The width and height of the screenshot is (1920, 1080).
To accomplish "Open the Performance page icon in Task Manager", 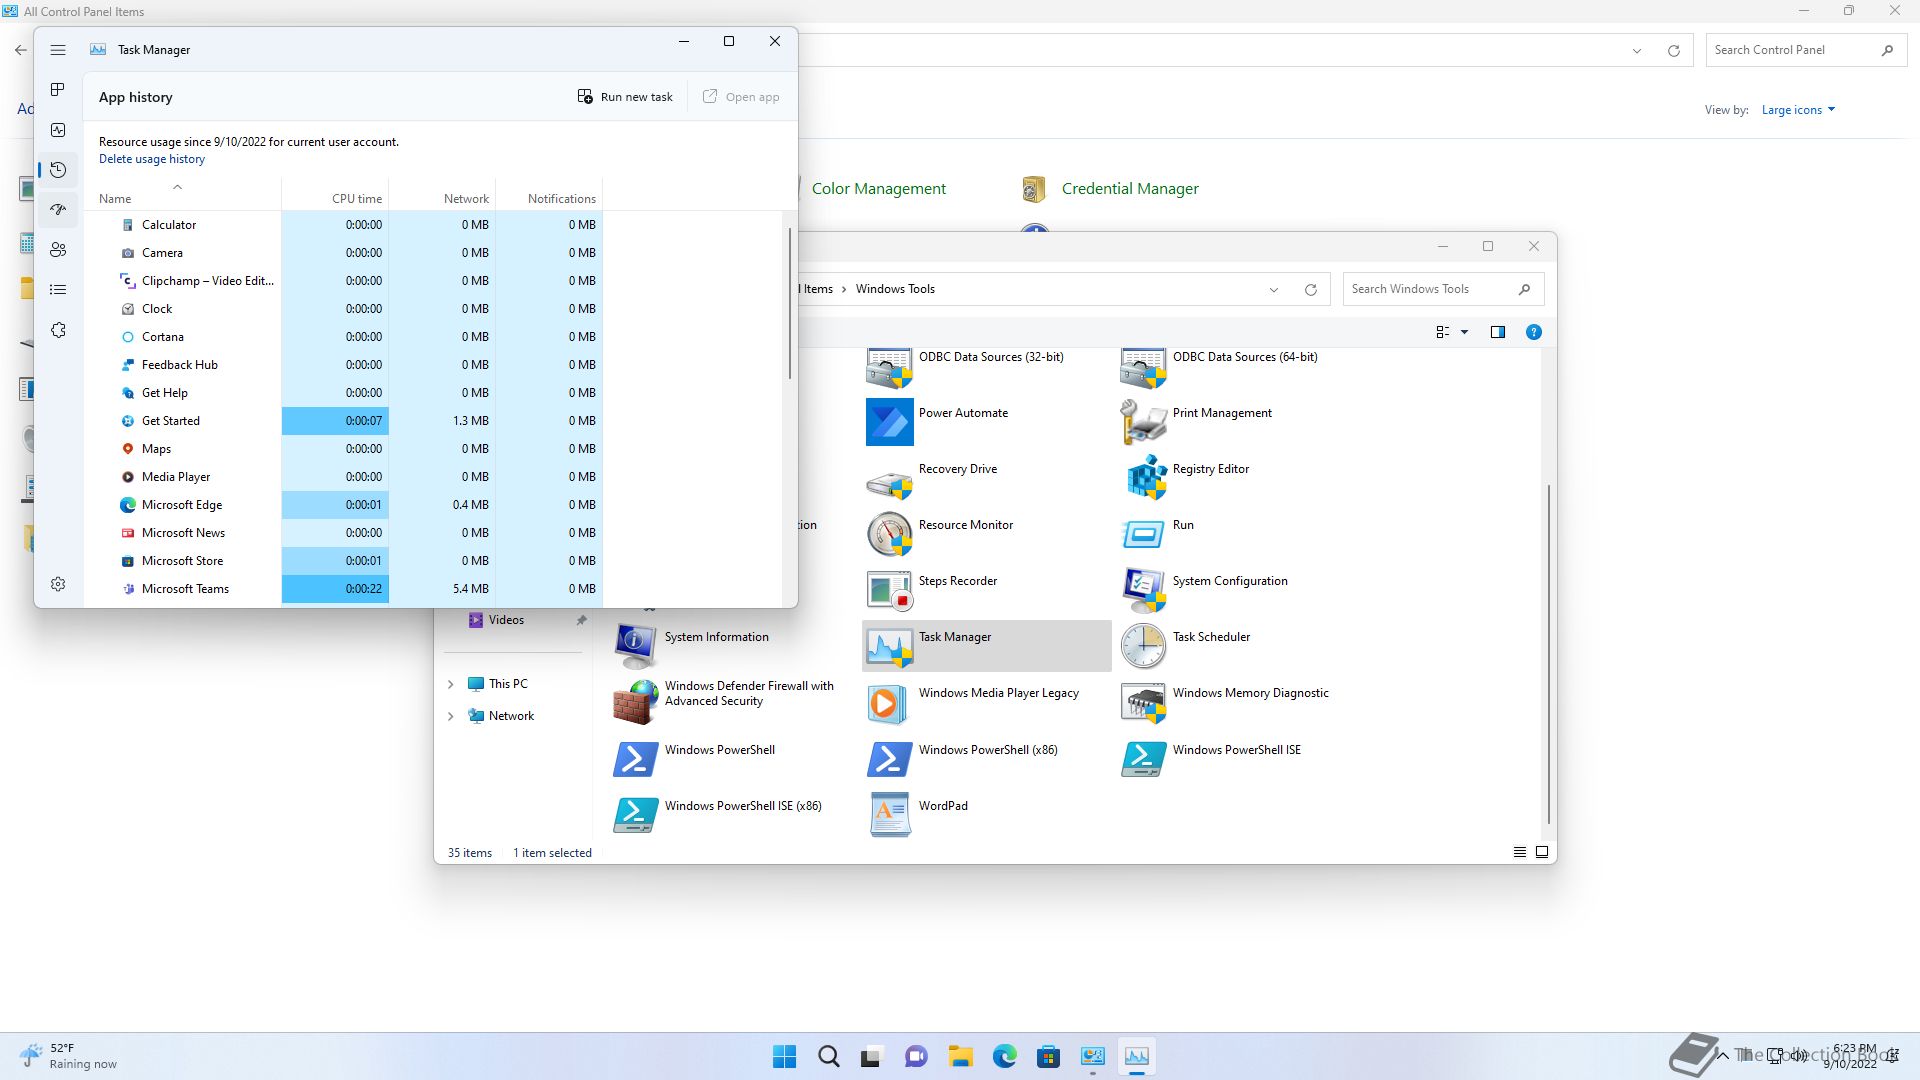I will click(x=58, y=130).
